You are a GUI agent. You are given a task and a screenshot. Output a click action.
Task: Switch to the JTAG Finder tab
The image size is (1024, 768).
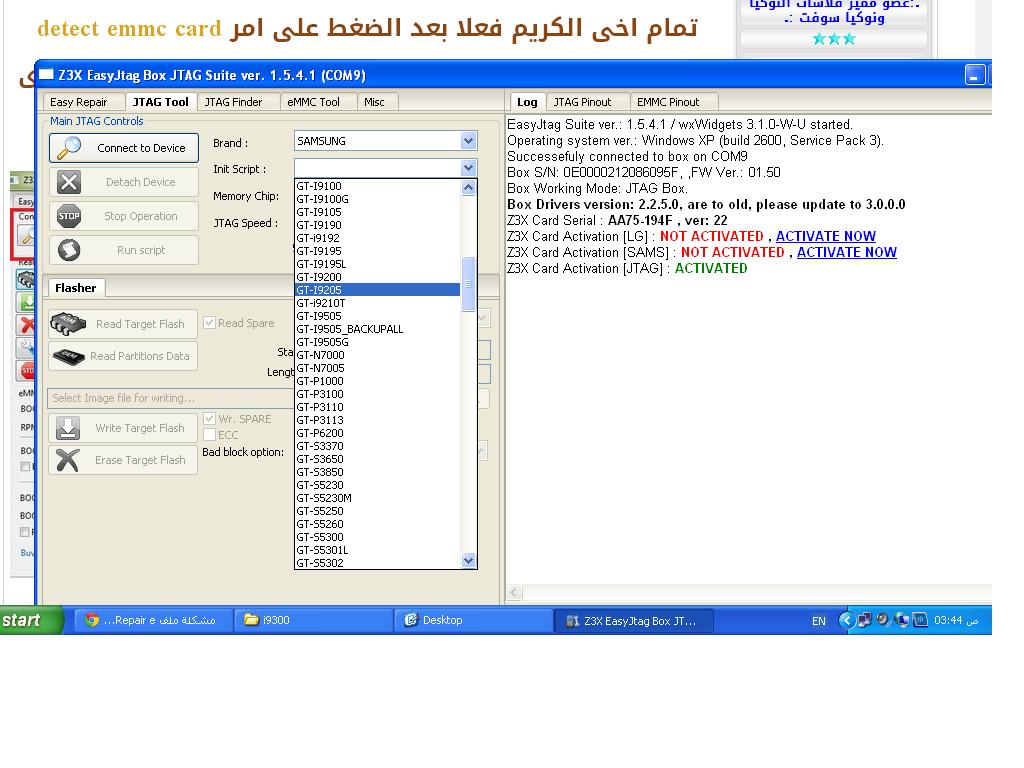[x=233, y=102]
